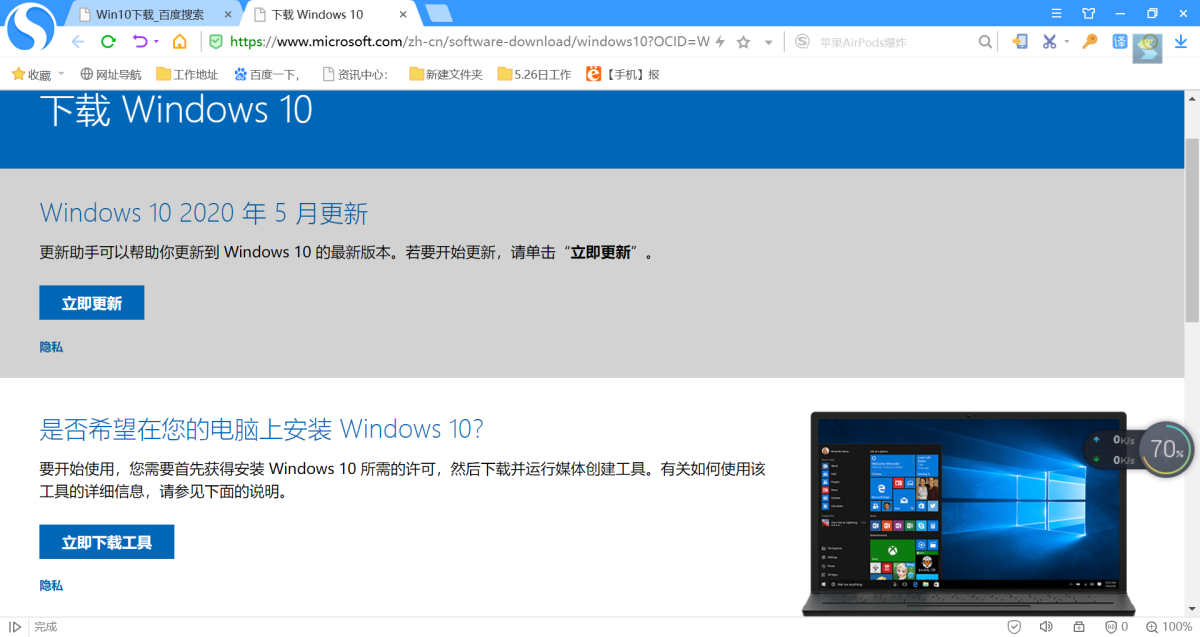Go to the orange home page icon
The width and height of the screenshot is (1200, 637).
[180, 42]
